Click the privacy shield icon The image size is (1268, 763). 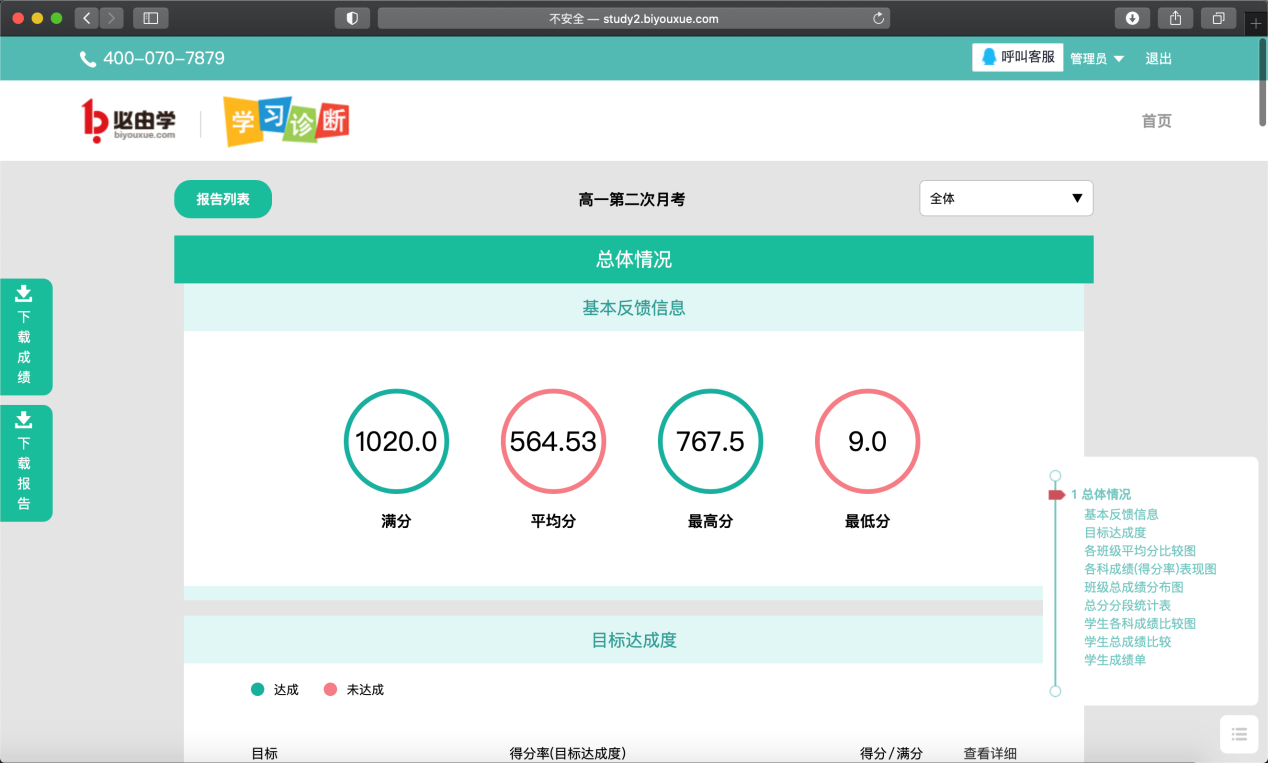(352, 18)
